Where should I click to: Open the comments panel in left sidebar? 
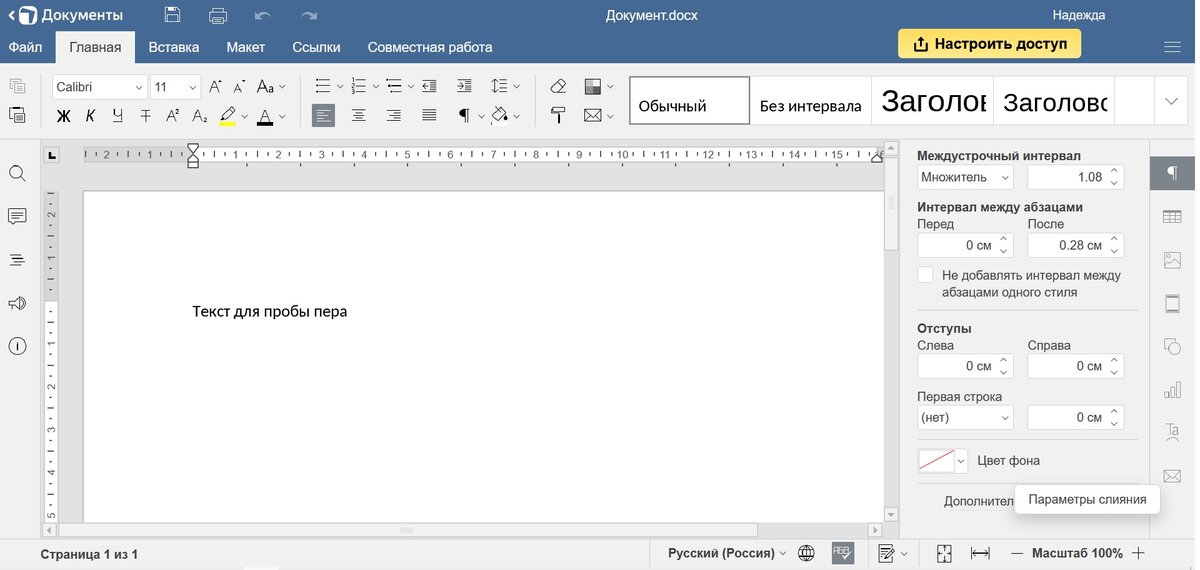pyautogui.click(x=17, y=217)
